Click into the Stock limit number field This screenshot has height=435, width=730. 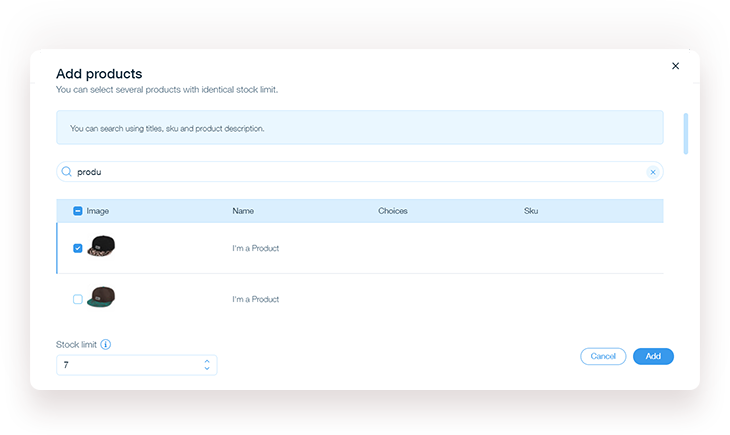coord(136,365)
